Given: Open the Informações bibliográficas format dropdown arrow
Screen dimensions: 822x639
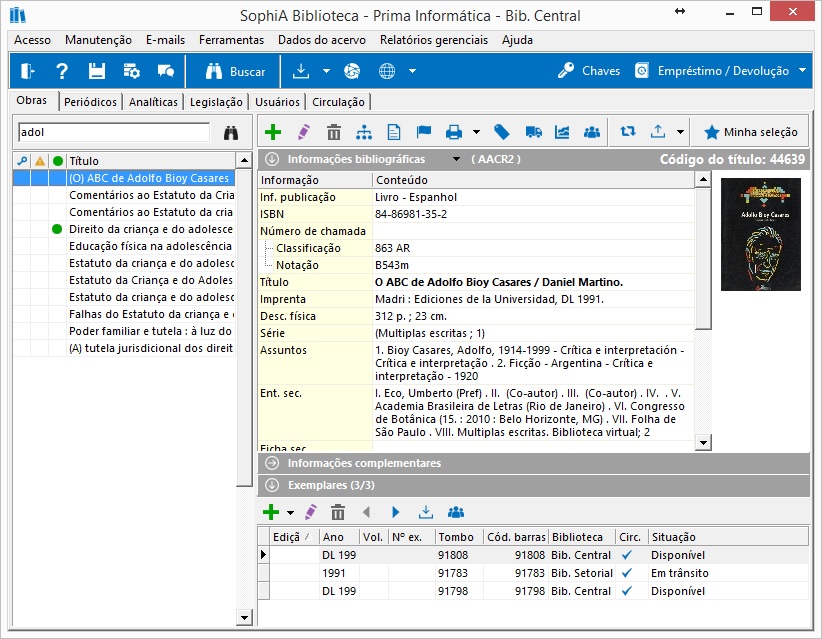Looking at the screenshot, I should click(456, 159).
